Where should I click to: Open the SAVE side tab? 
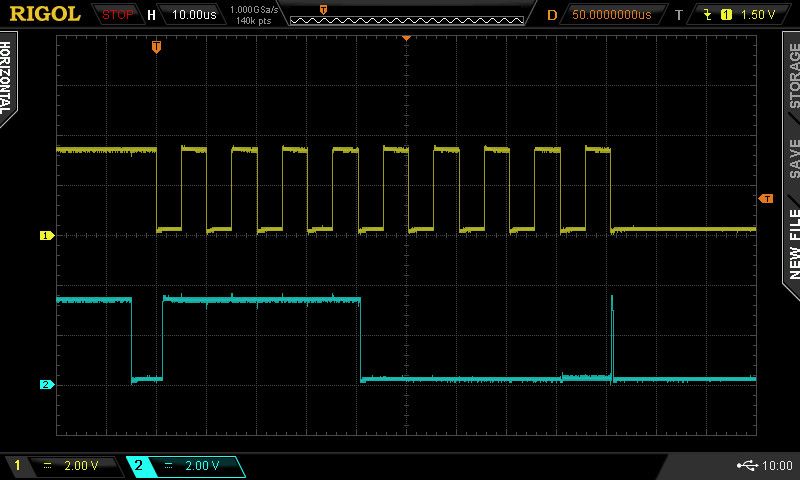(x=794, y=159)
